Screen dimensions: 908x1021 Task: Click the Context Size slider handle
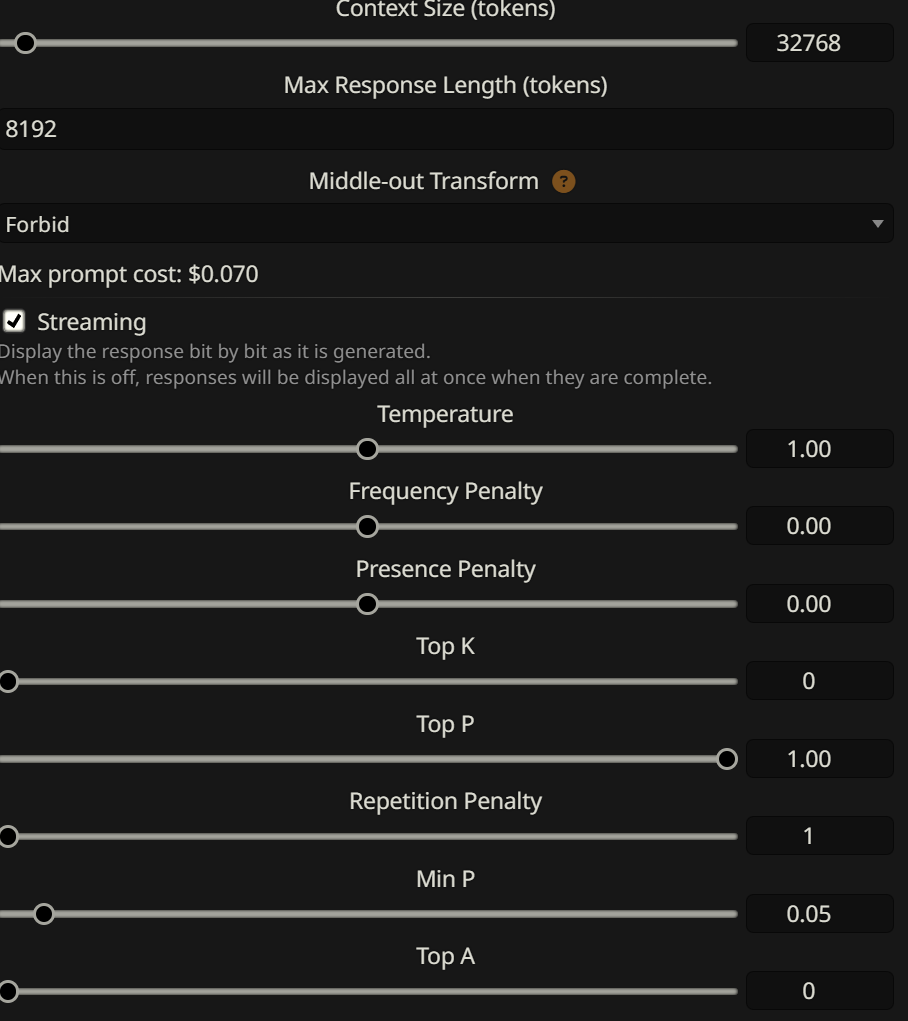coord(25,44)
